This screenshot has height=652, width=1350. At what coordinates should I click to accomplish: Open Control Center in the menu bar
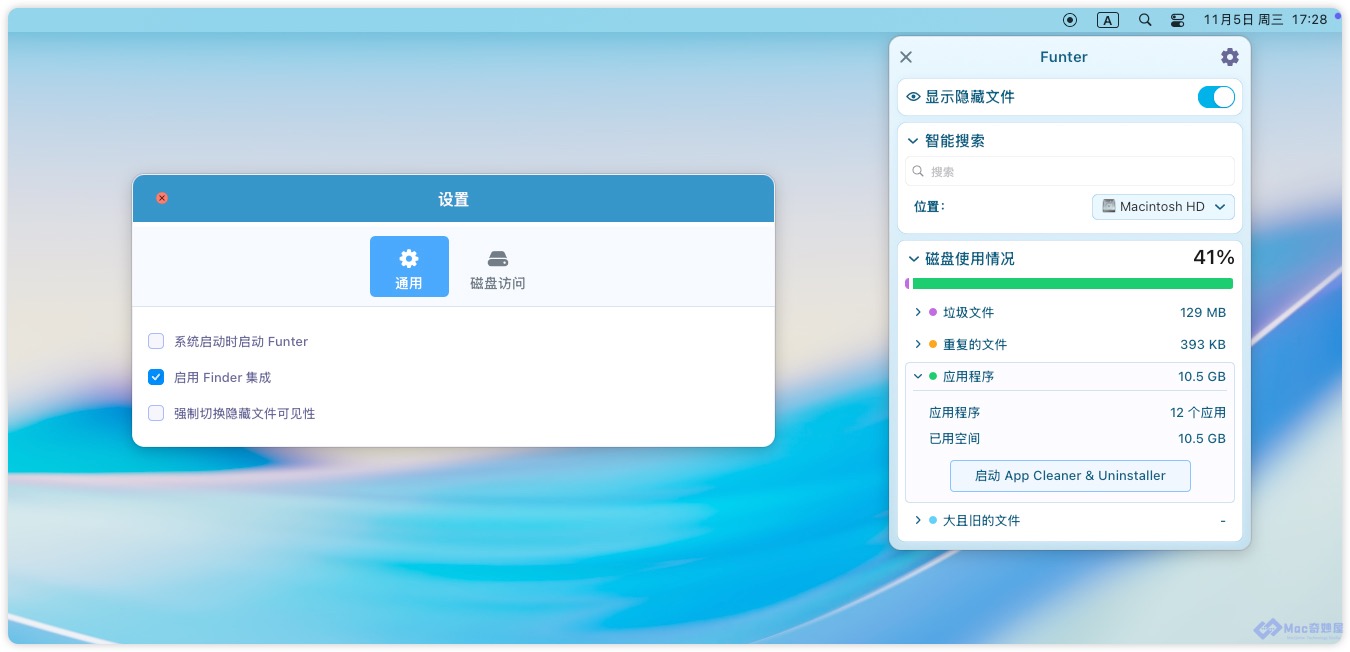pyautogui.click(x=1176, y=20)
